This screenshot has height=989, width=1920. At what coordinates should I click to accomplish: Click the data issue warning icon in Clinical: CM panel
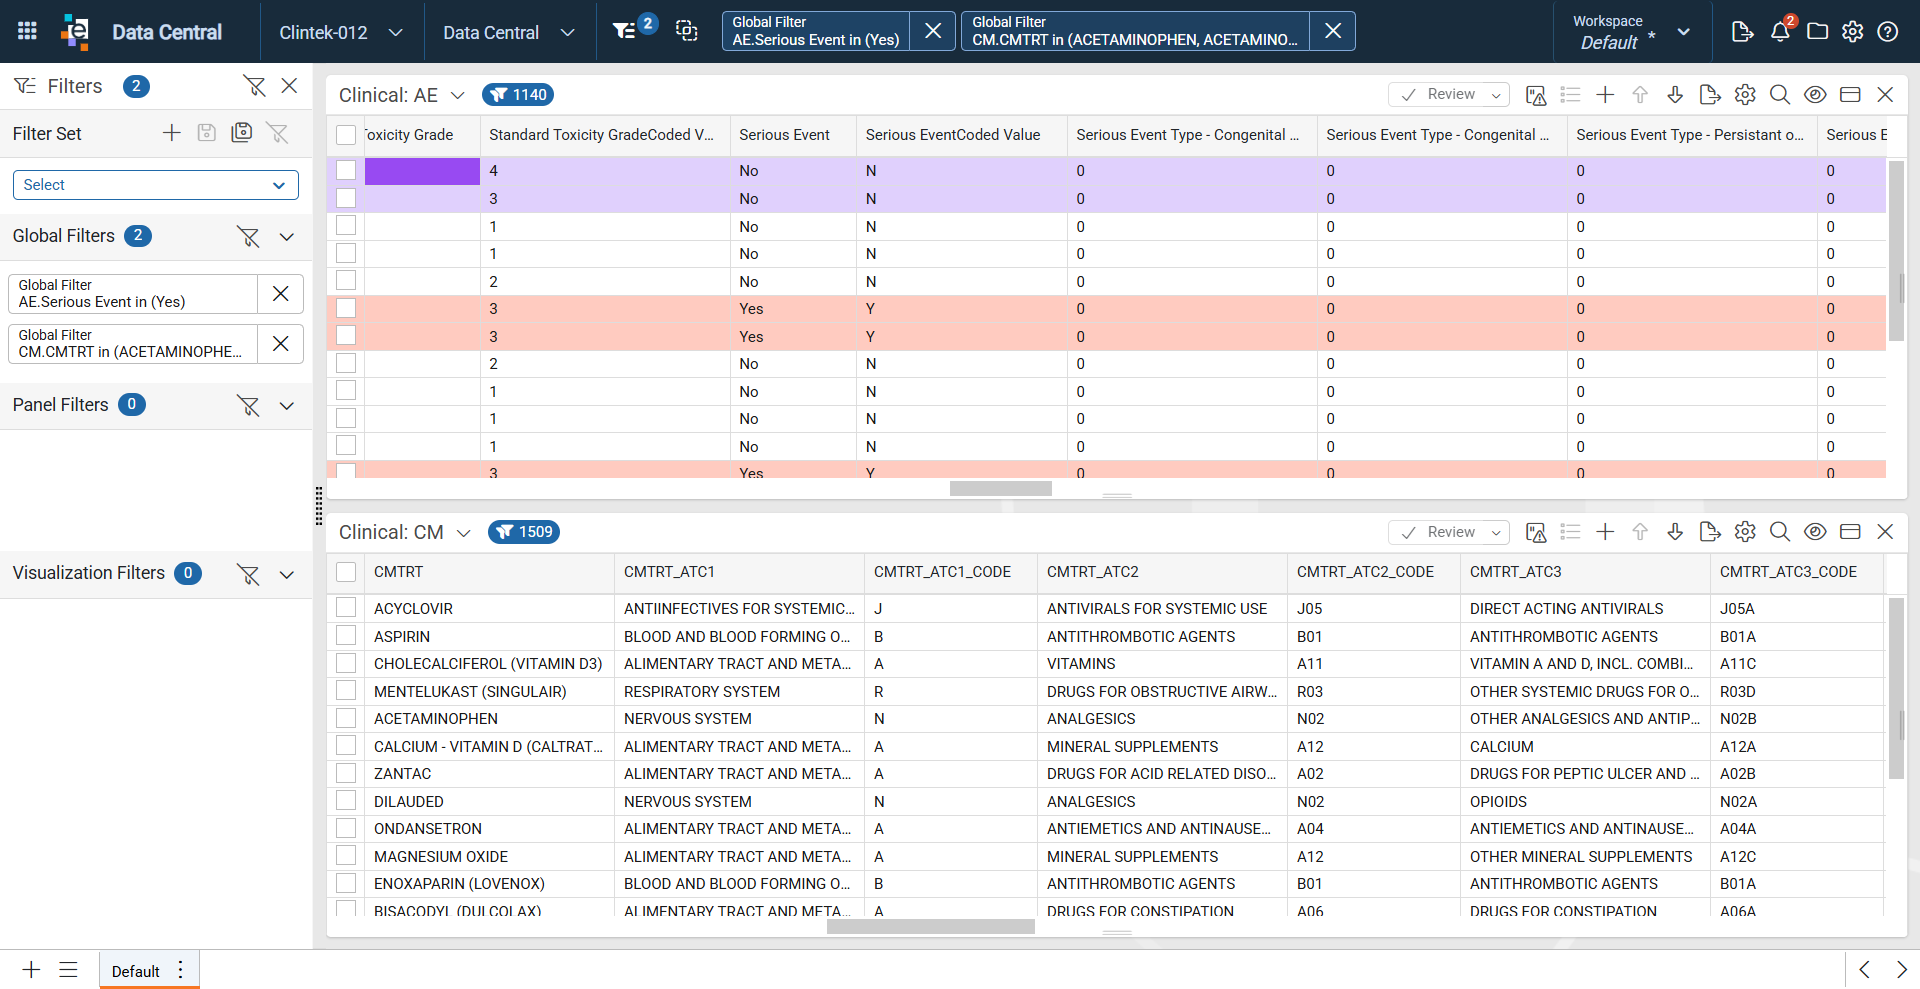pyautogui.click(x=1536, y=532)
